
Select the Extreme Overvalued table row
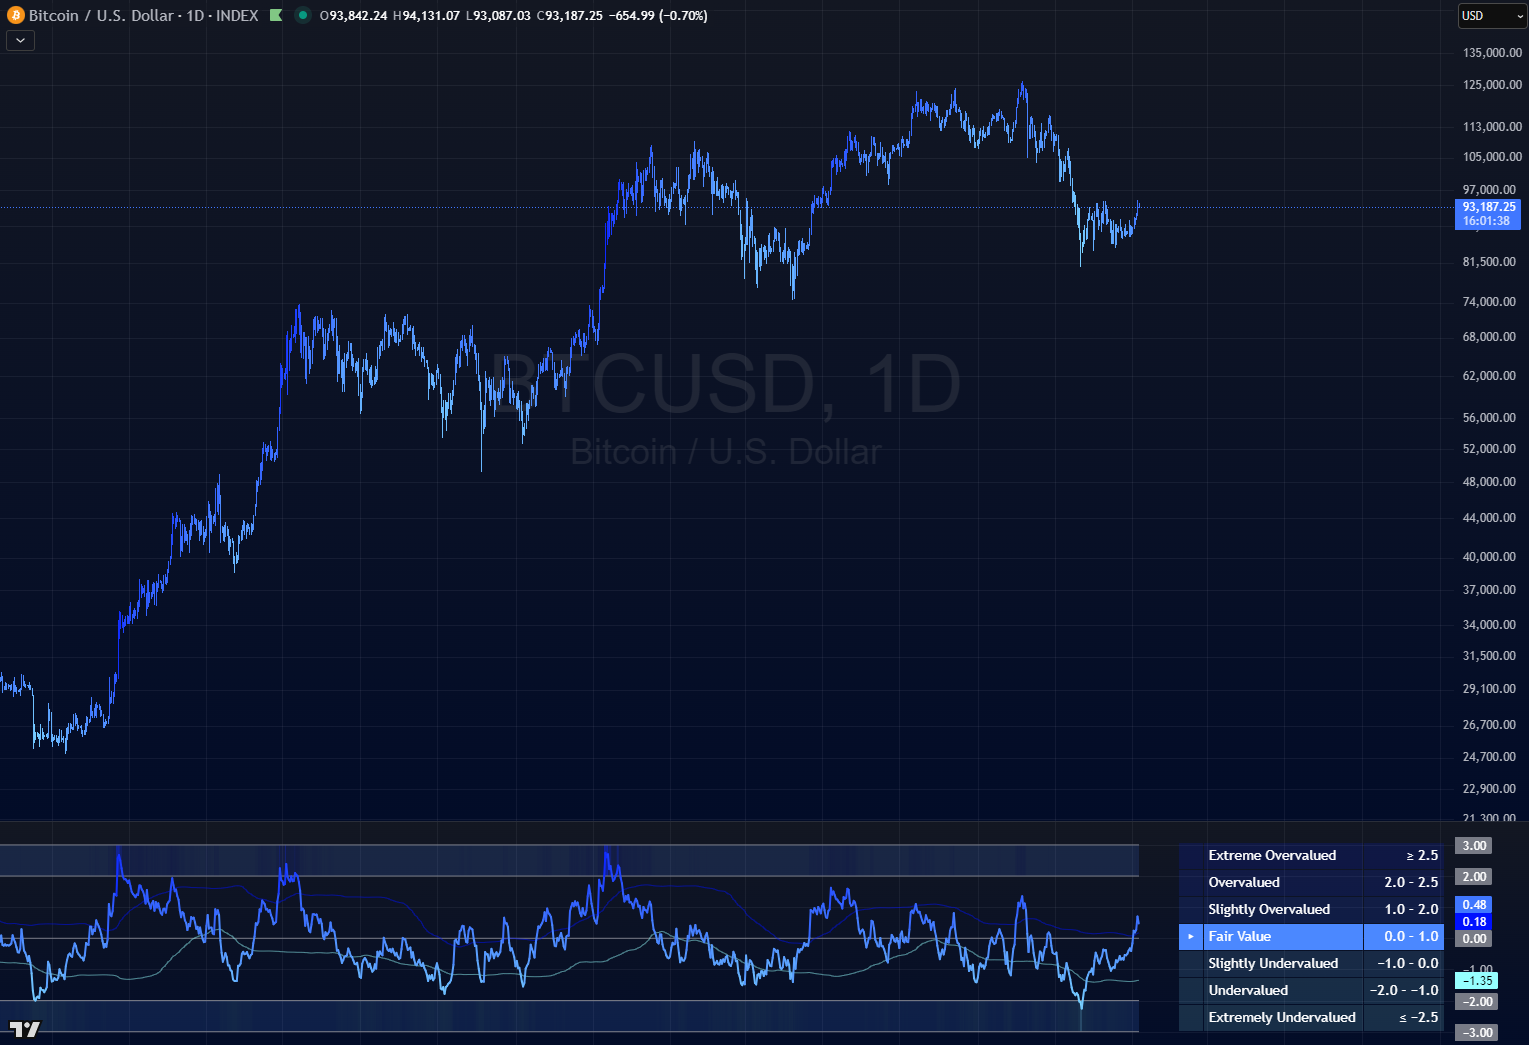[x=1271, y=856]
